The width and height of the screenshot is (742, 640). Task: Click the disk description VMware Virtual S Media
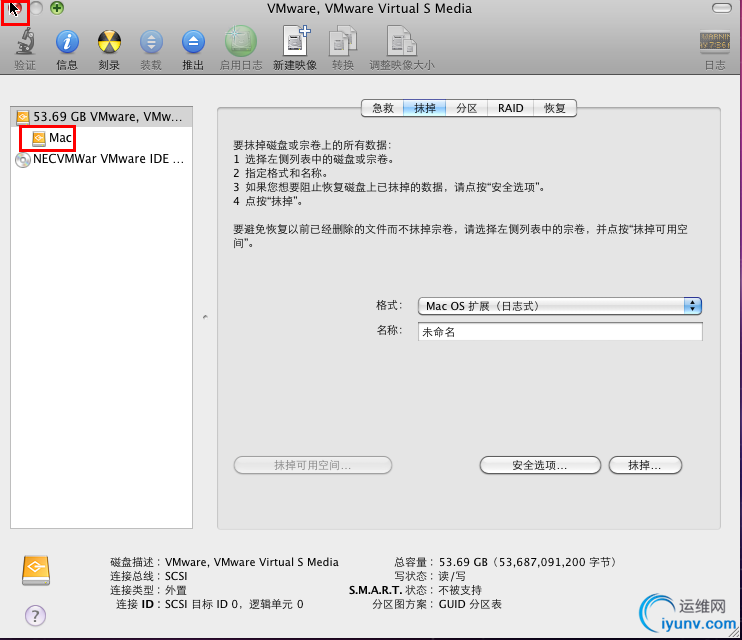(x=252, y=562)
